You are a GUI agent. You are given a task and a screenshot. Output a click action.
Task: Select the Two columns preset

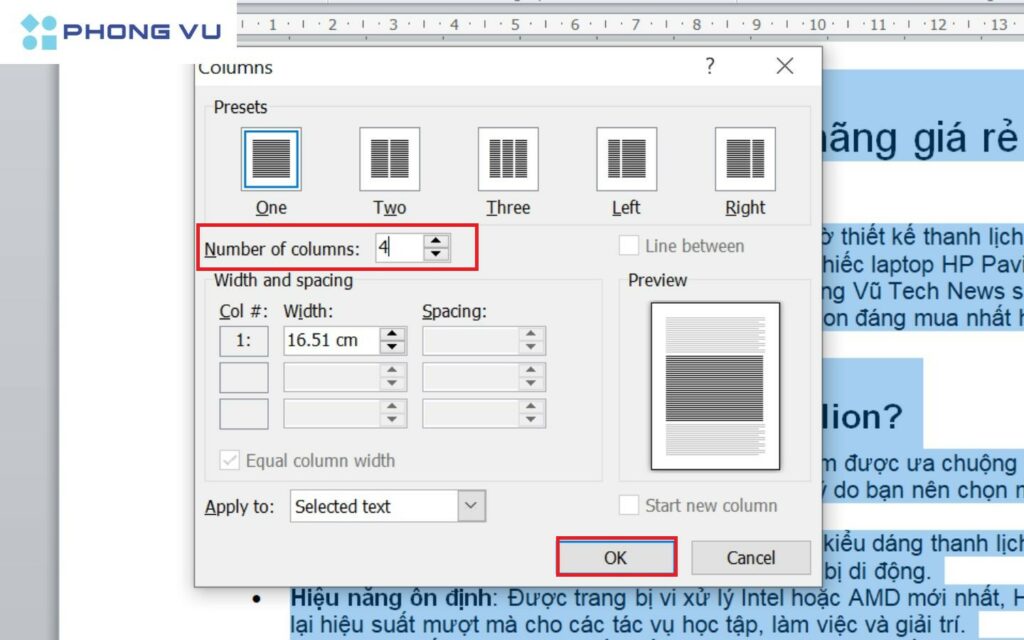(x=389, y=158)
